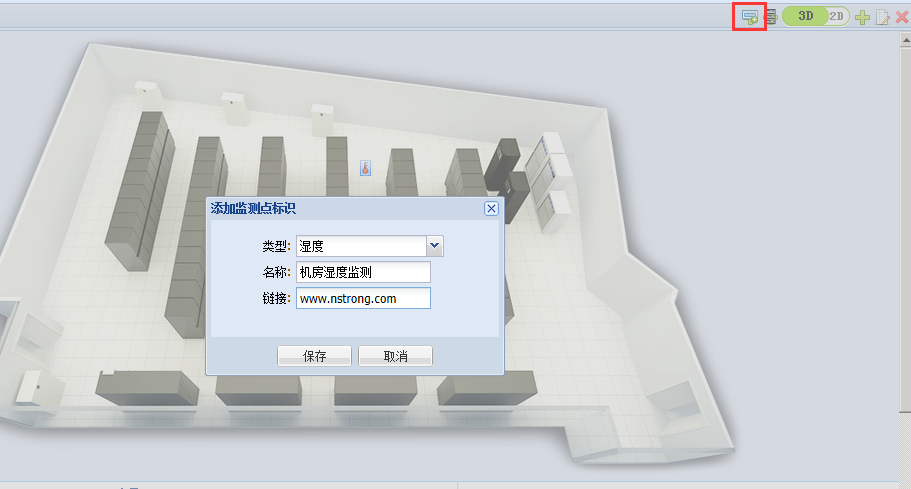
Task: Click the 链接 input field
Action: [363, 298]
